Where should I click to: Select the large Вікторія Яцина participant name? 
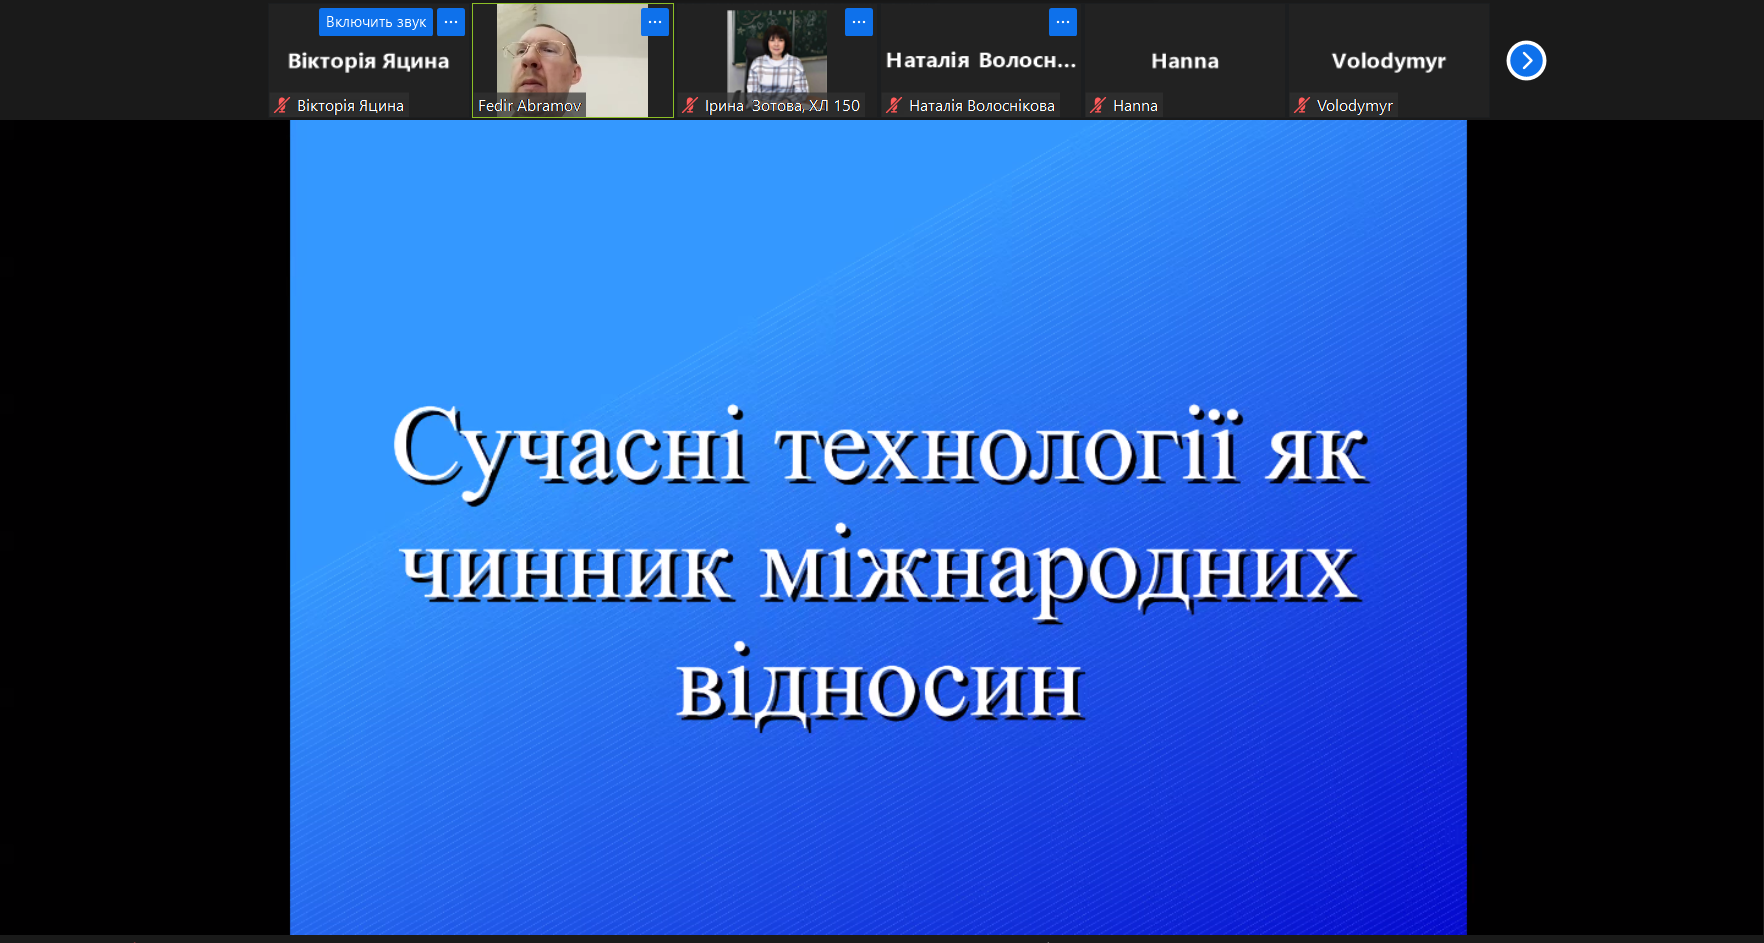tap(368, 61)
